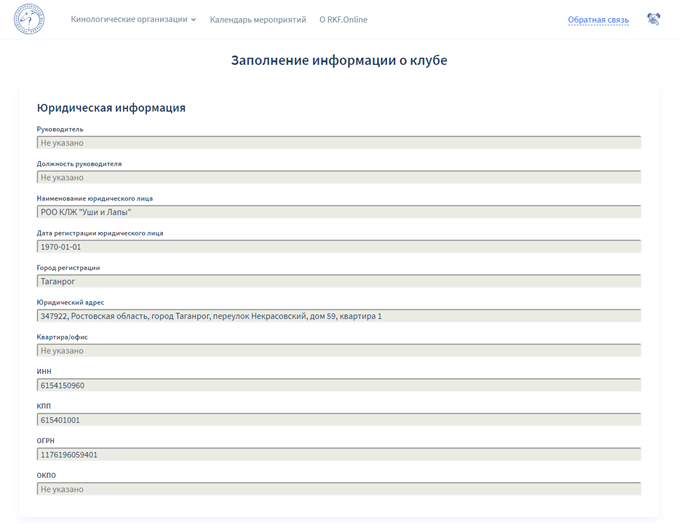Expand the Кинологические организации dropdown
The height and width of the screenshot is (524, 680).
133,20
